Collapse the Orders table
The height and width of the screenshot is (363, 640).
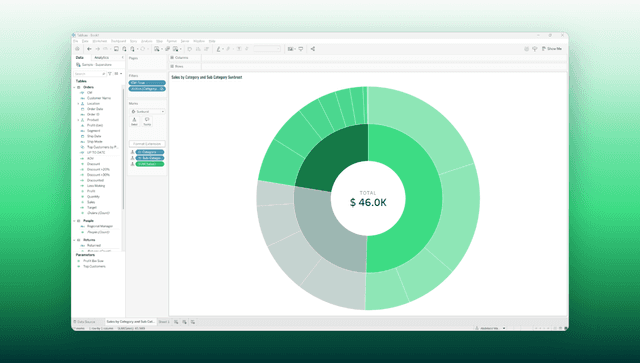(x=74, y=87)
